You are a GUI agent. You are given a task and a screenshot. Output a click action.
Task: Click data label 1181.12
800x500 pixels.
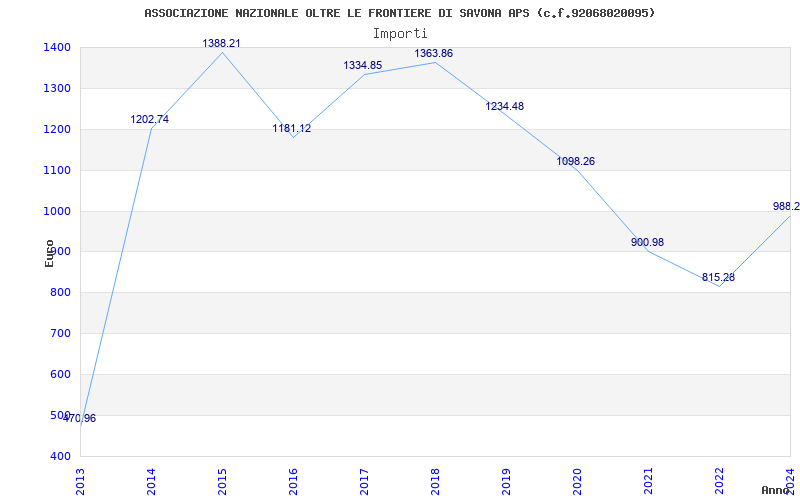click(x=291, y=129)
